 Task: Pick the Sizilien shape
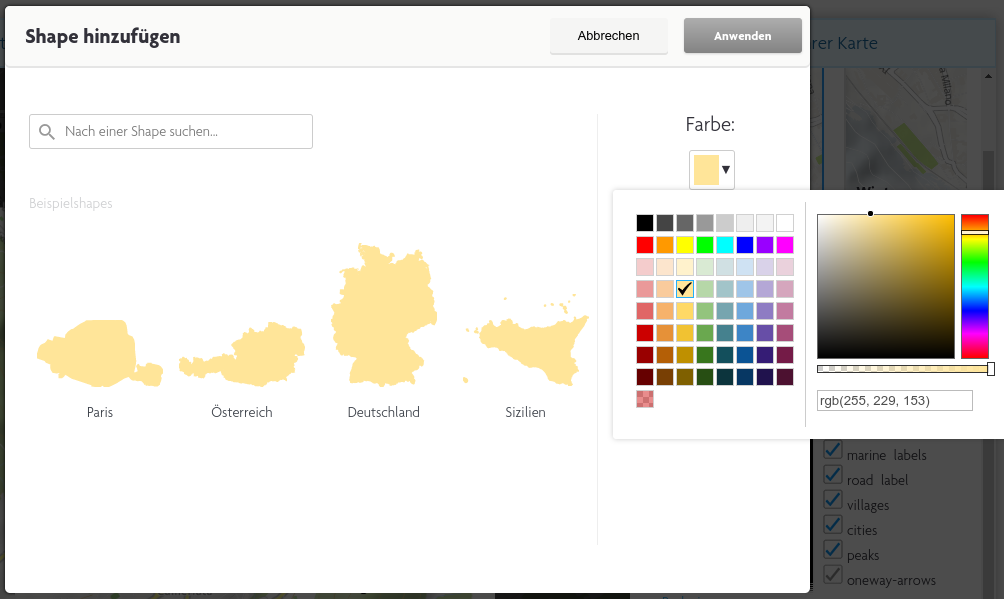[x=525, y=344]
